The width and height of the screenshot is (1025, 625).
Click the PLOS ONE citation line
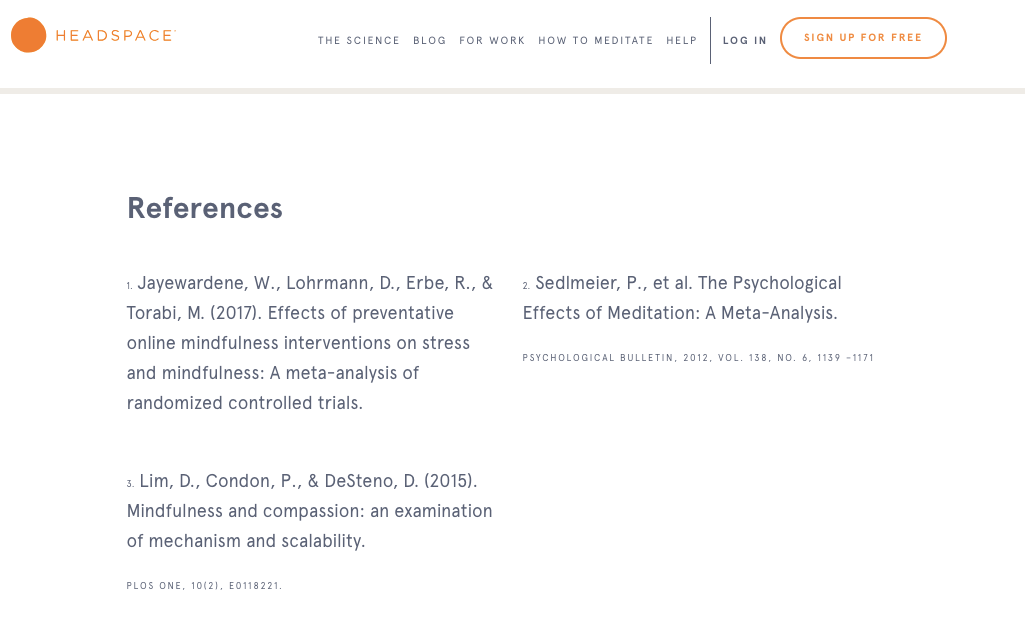coord(204,586)
